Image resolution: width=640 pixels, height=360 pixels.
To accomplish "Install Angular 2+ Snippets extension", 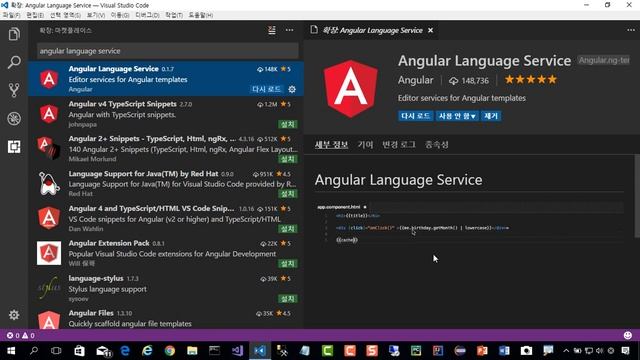I will [288, 159].
